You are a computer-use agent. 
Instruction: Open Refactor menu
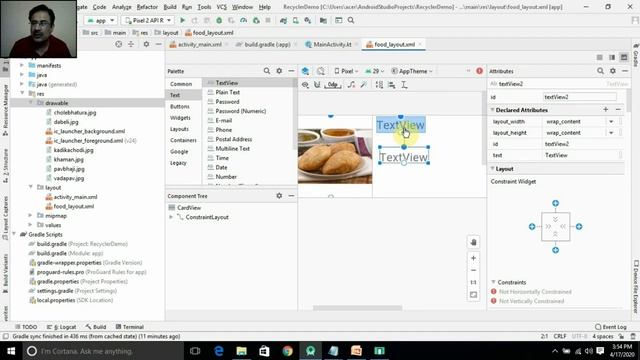pos(147,7)
